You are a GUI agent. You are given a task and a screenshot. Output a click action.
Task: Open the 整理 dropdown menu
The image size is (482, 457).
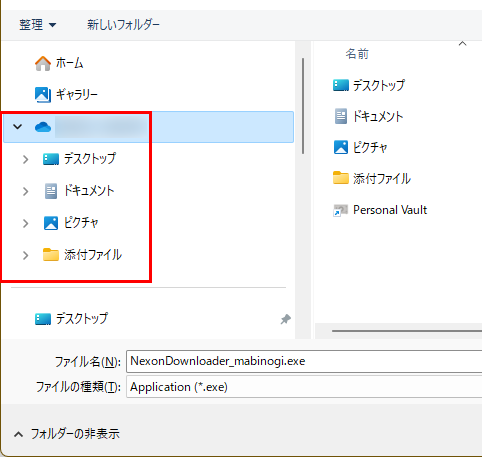click(37, 25)
